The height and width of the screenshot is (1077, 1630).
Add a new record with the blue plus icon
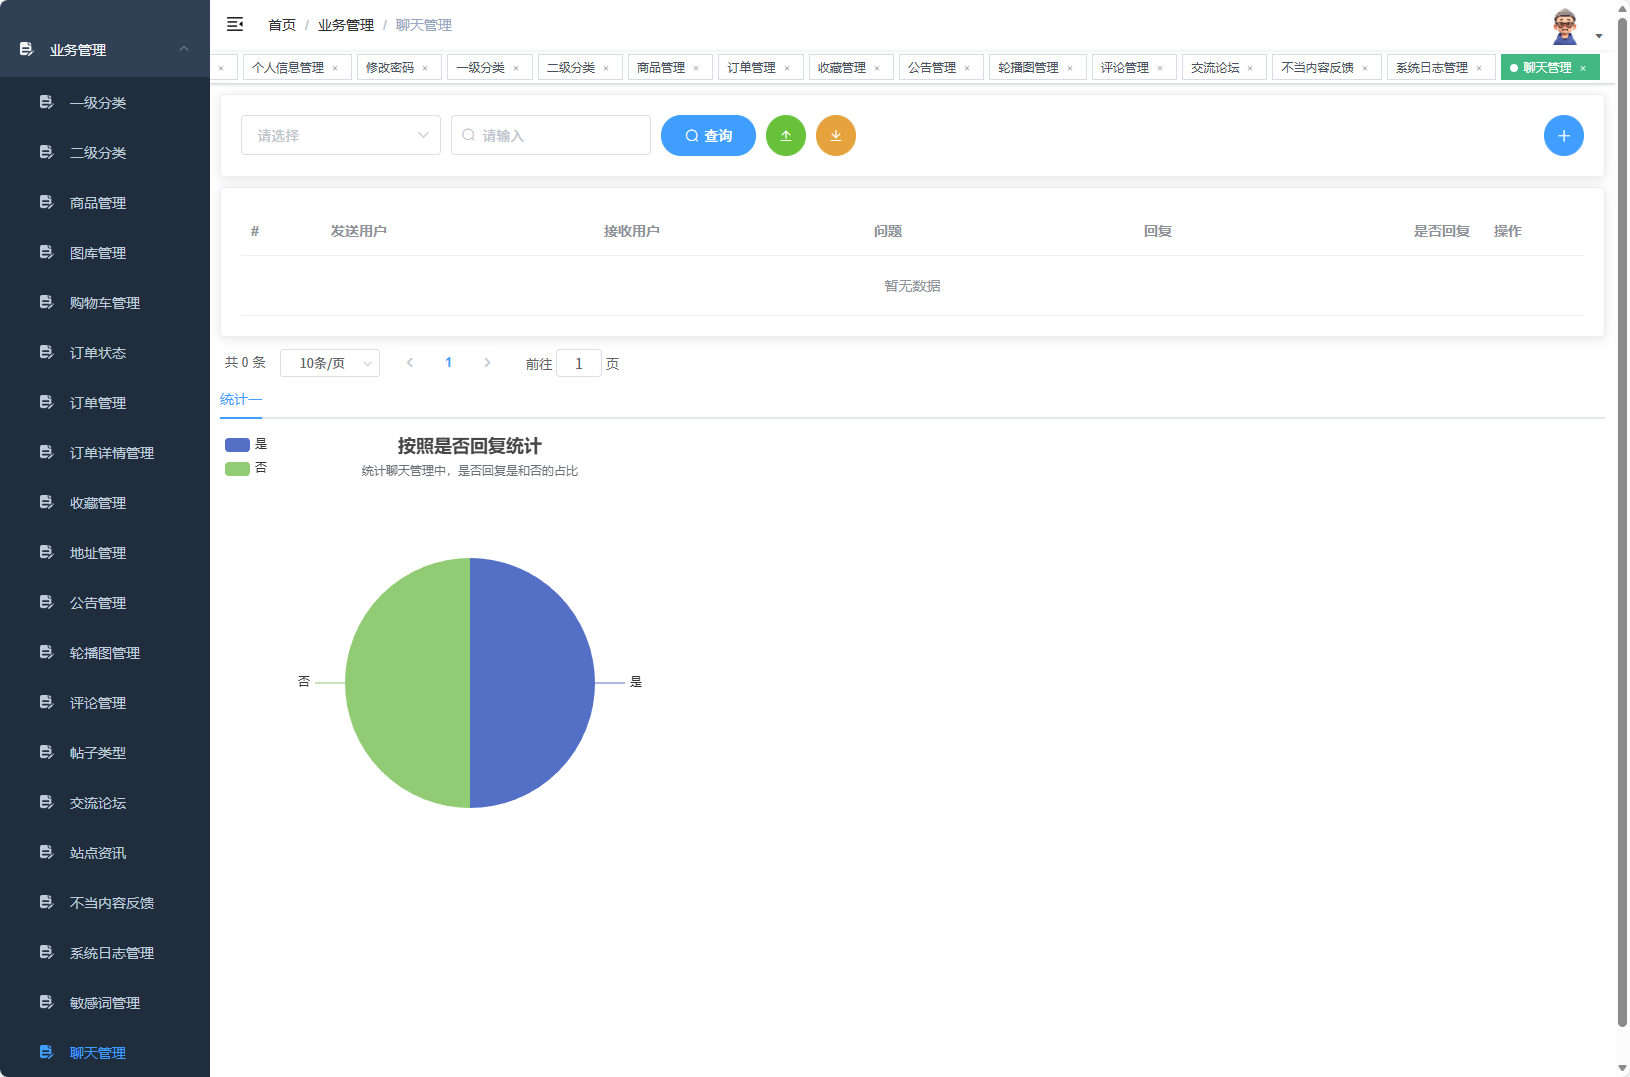click(1563, 135)
